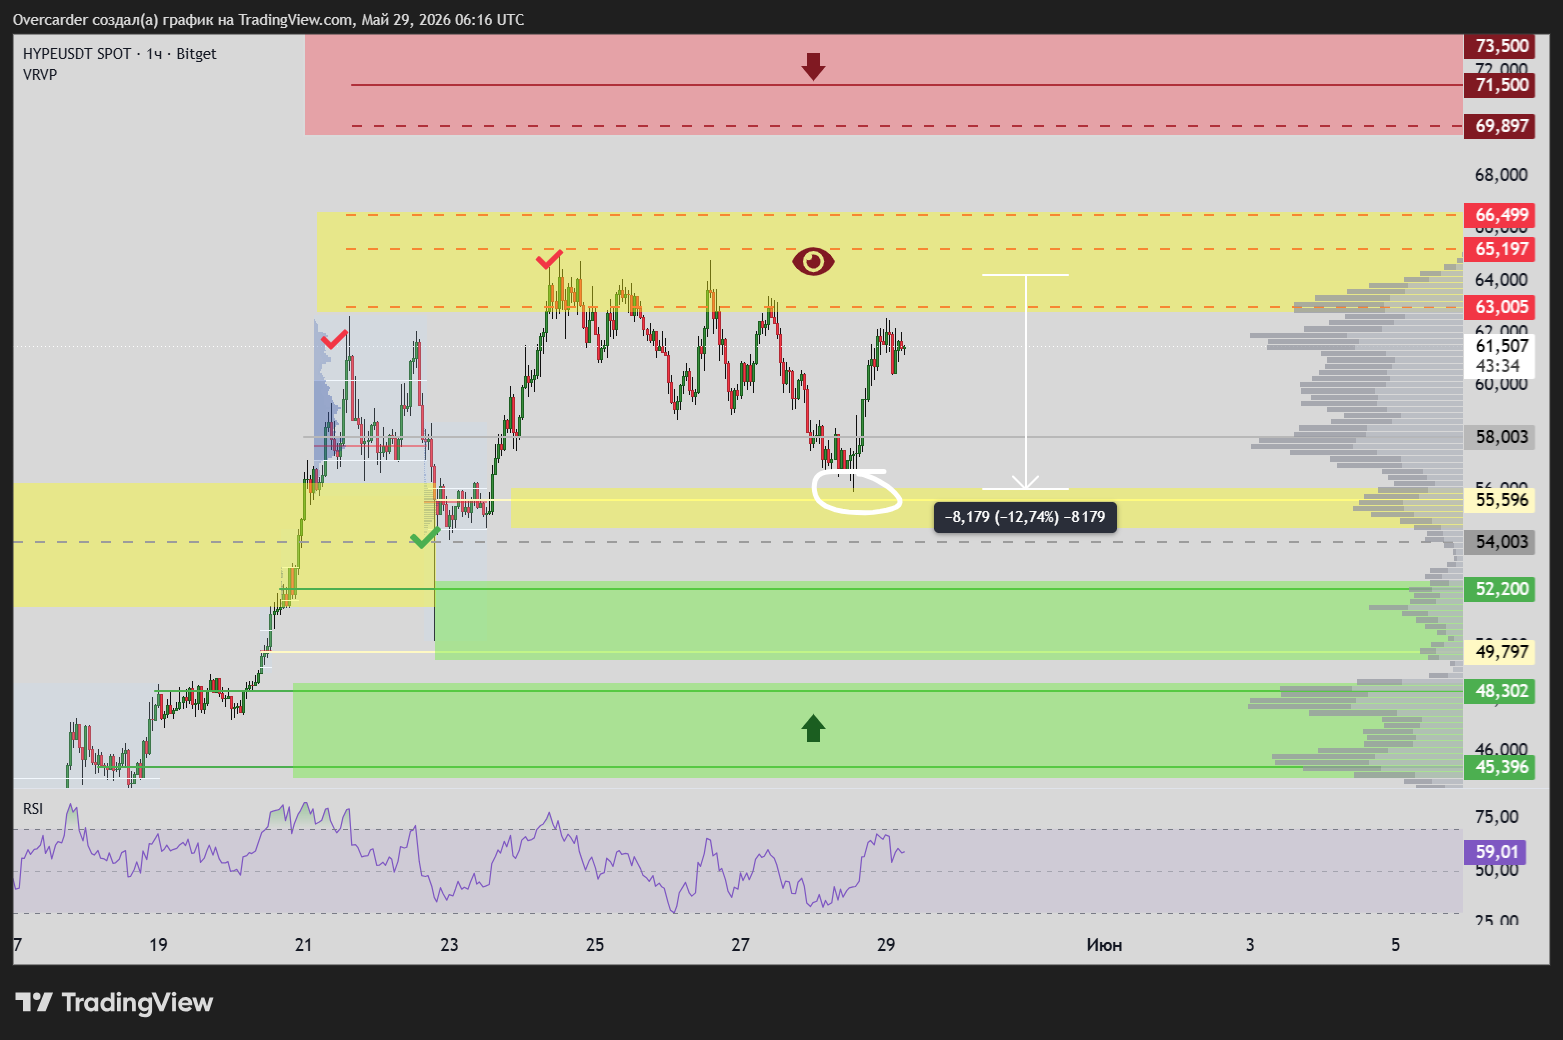Click the VRVP indicator label
Image resolution: width=1563 pixels, height=1040 pixels.
(x=40, y=75)
